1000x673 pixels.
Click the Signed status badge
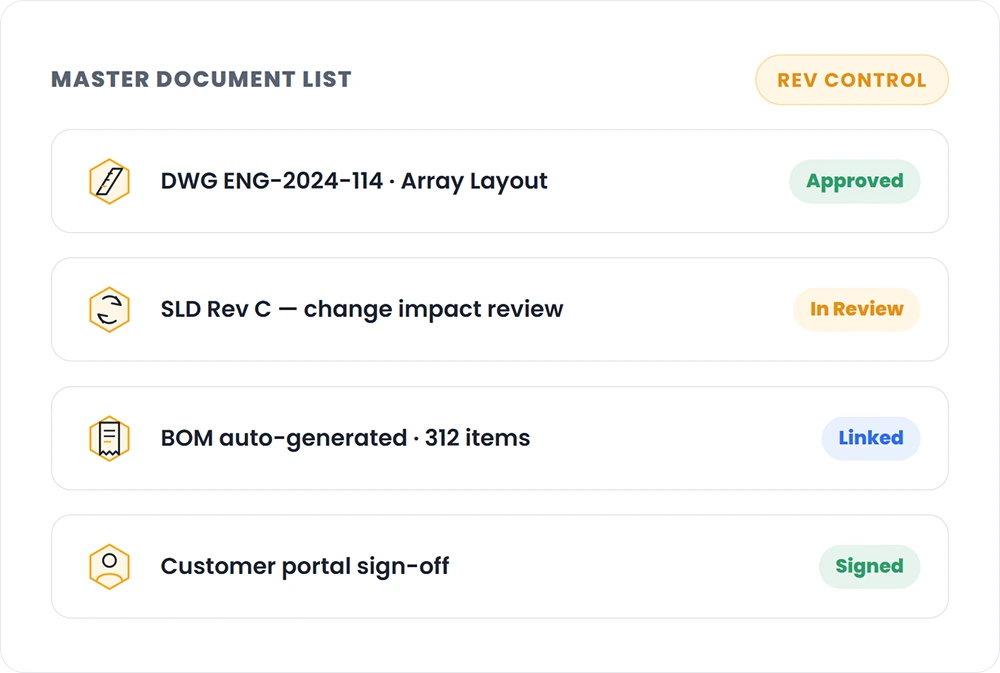tap(869, 566)
